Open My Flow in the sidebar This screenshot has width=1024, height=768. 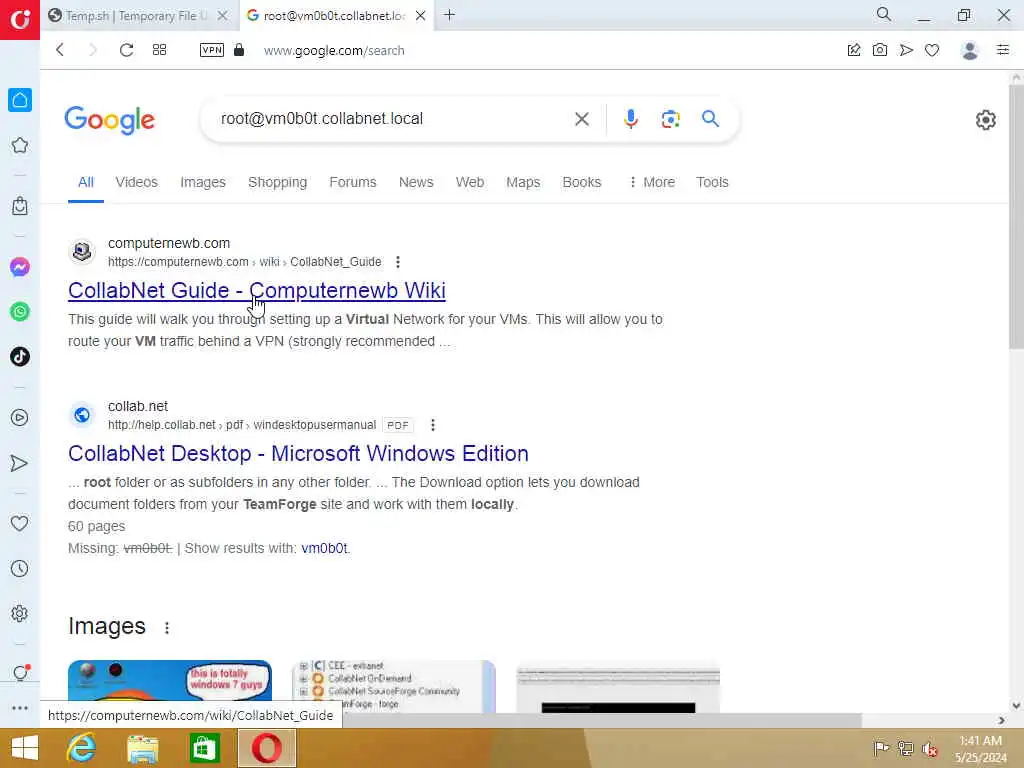pyautogui.click(x=20, y=463)
